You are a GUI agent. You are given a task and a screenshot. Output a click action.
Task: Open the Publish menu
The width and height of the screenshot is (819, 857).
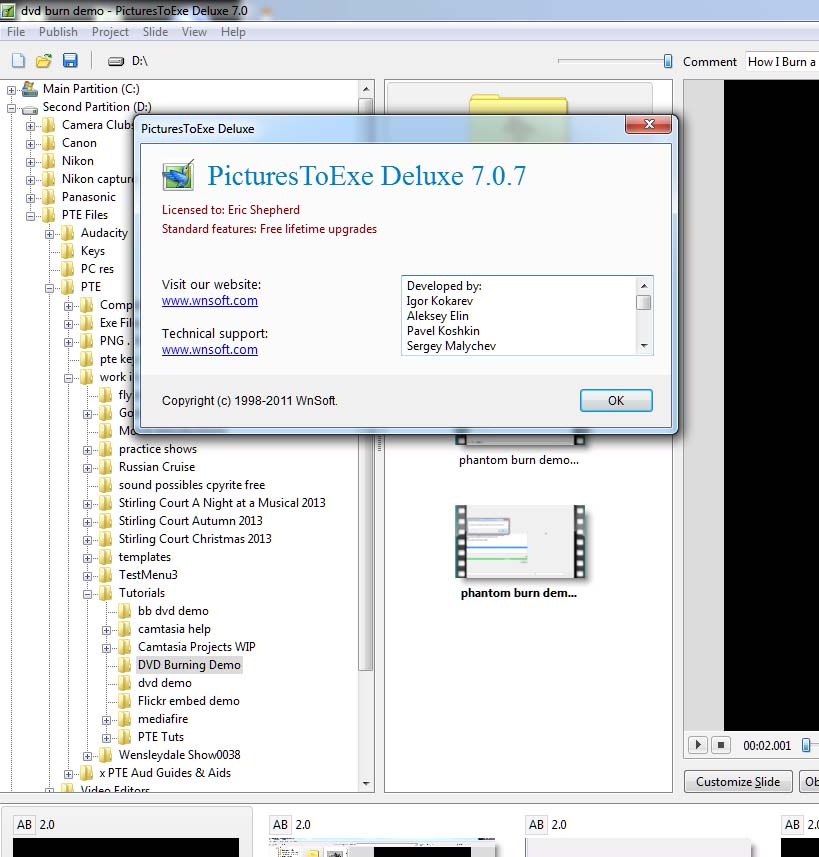[x=58, y=32]
